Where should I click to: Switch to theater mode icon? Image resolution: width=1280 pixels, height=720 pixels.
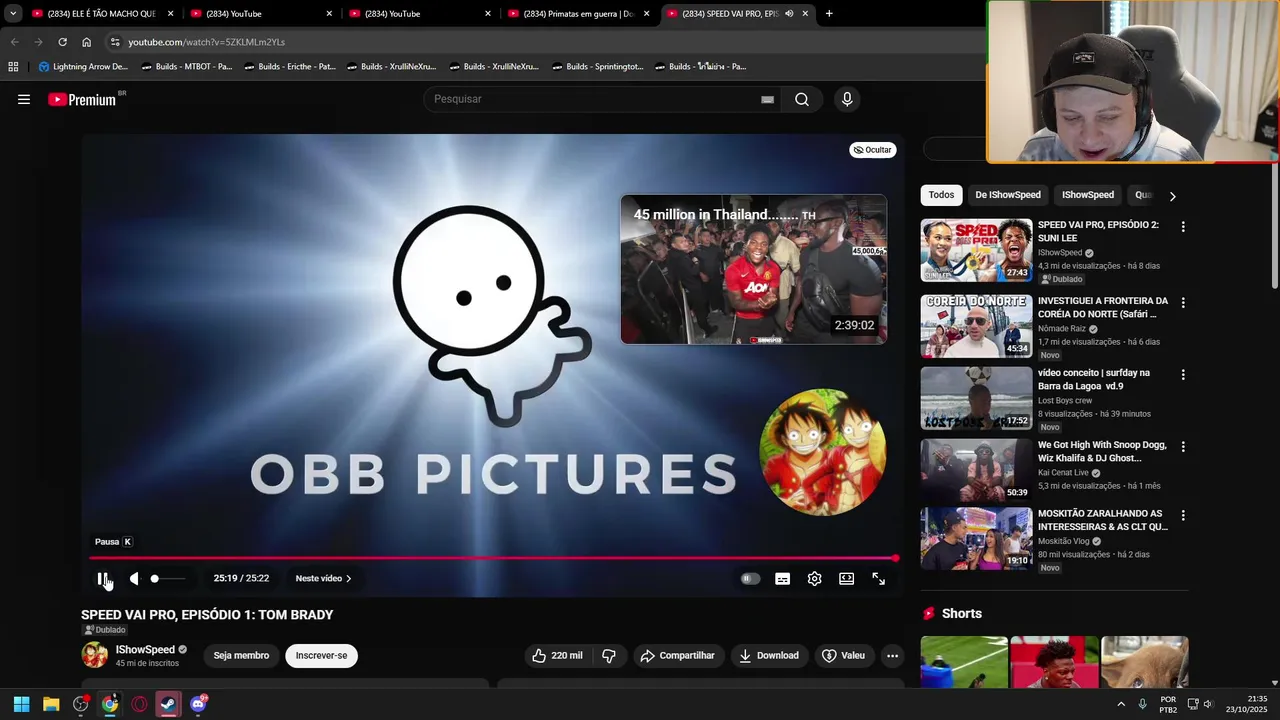(846, 578)
